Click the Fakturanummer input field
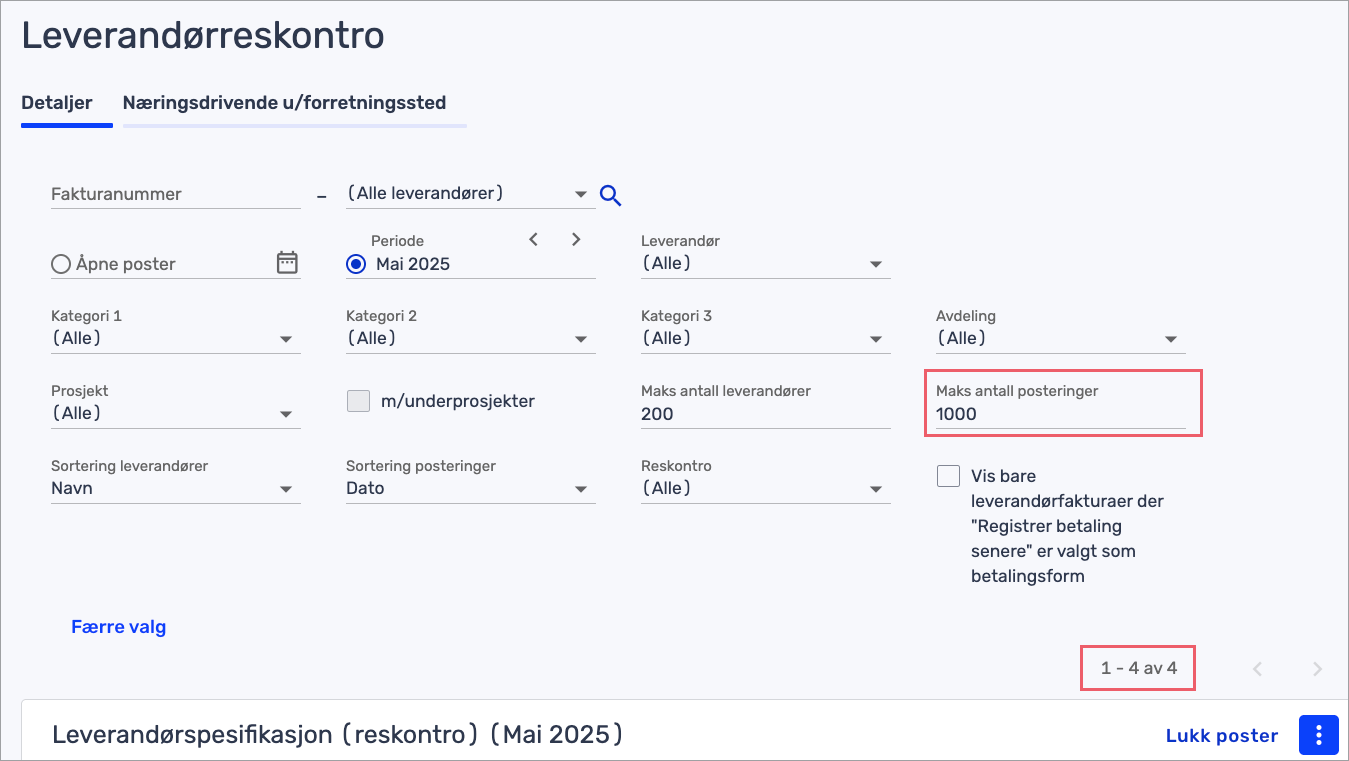This screenshot has width=1349, height=761. tap(176, 194)
